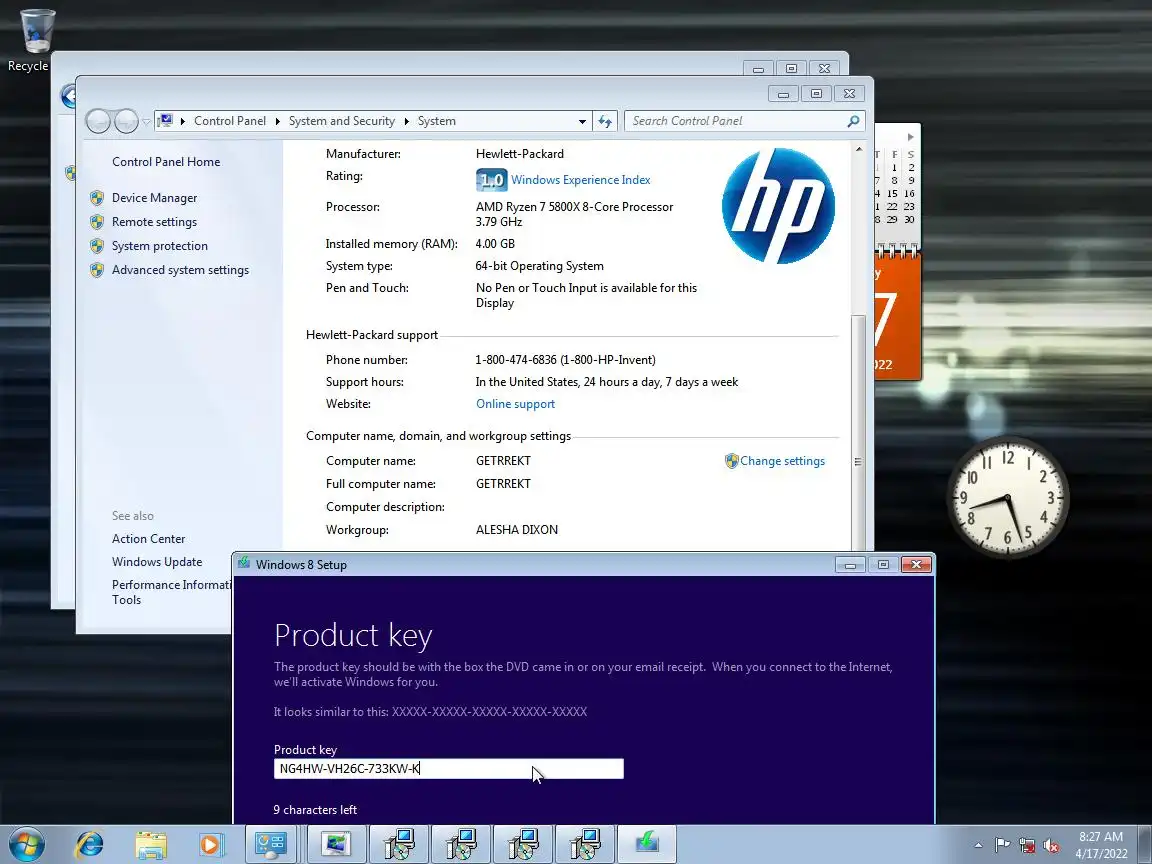
Task: Open Windows Media Player taskbar icon
Action: (x=211, y=845)
